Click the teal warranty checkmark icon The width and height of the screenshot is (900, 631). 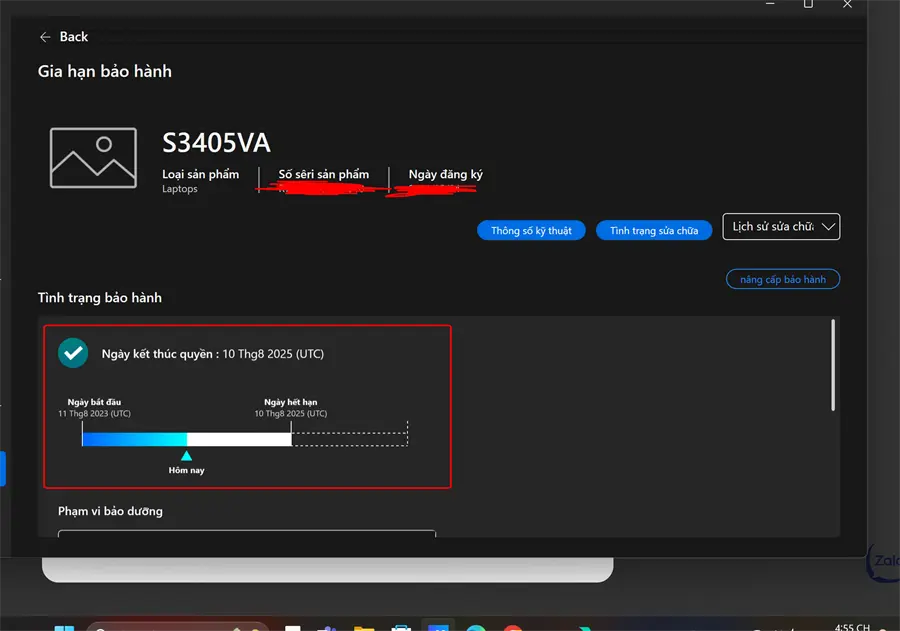tap(73, 353)
